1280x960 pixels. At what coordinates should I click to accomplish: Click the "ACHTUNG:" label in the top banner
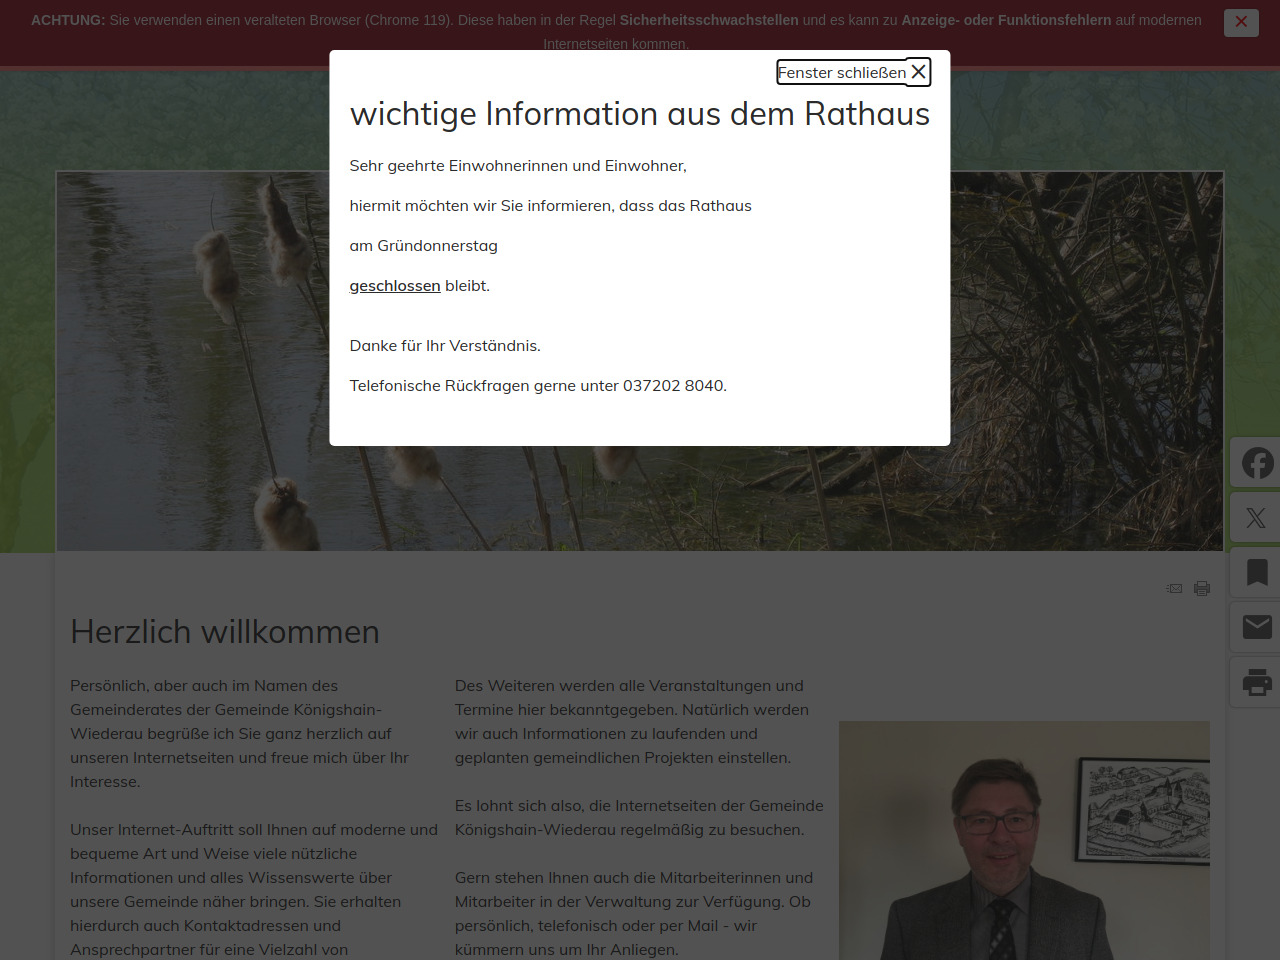pos(68,20)
